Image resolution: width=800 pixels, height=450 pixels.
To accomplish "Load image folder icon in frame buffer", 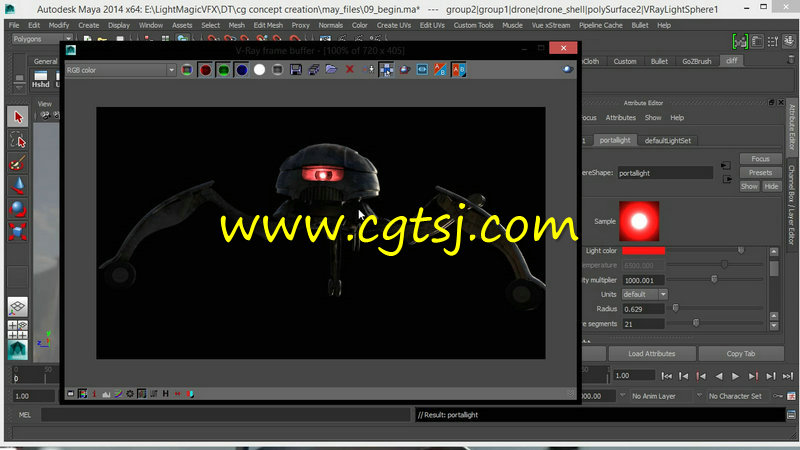I will pyautogui.click(x=332, y=70).
